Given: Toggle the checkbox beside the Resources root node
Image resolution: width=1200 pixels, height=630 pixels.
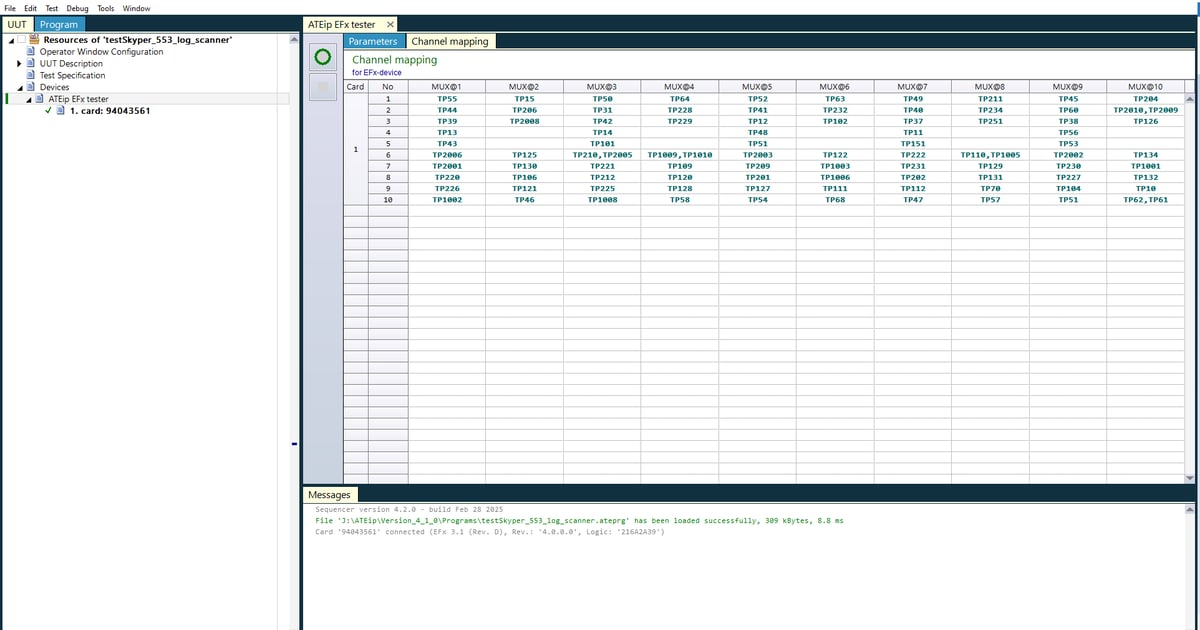Looking at the screenshot, I should click(x=21, y=40).
